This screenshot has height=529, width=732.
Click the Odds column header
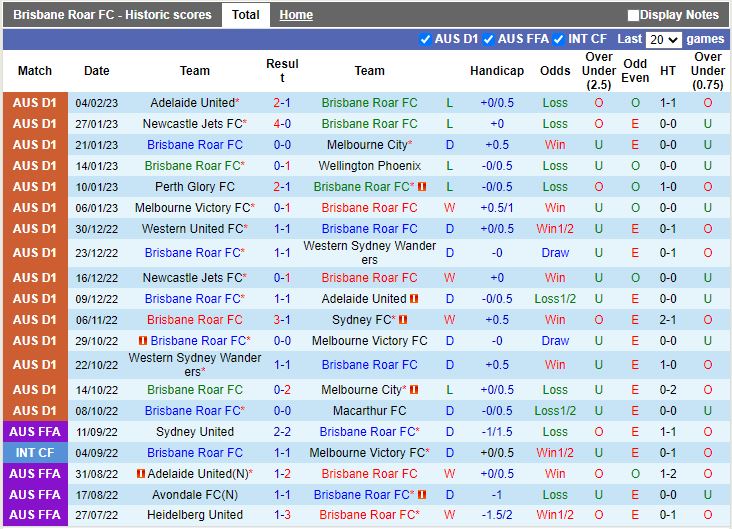[555, 71]
